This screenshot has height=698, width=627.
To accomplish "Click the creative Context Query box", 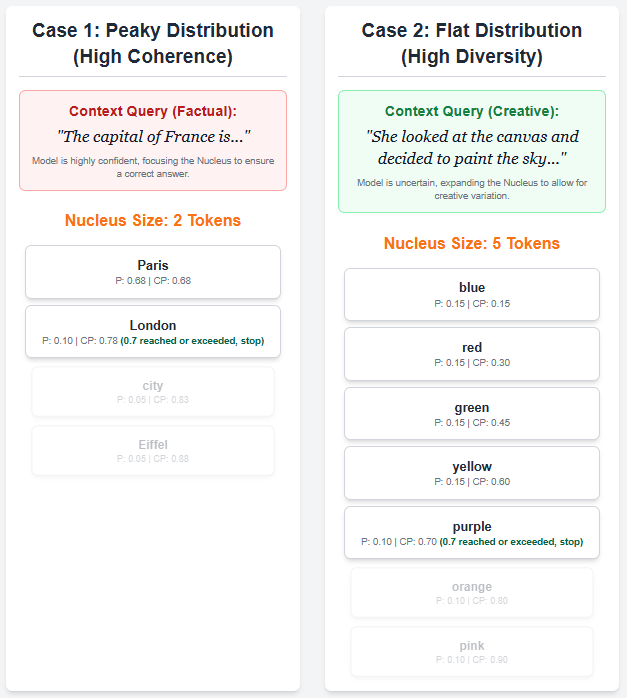I will click(x=472, y=151).
